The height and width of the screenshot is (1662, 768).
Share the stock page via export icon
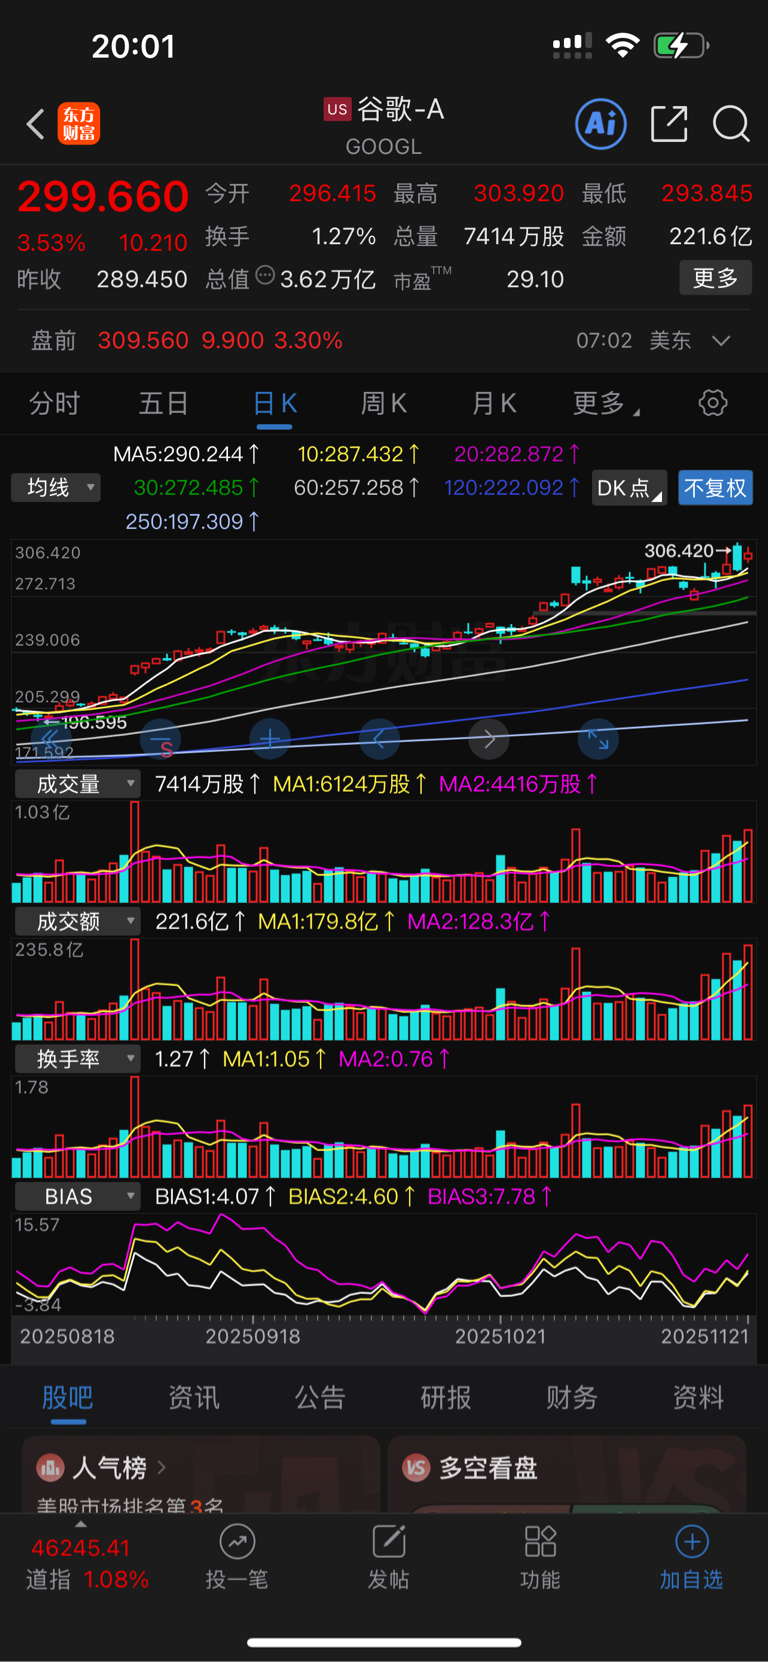tap(669, 124)
